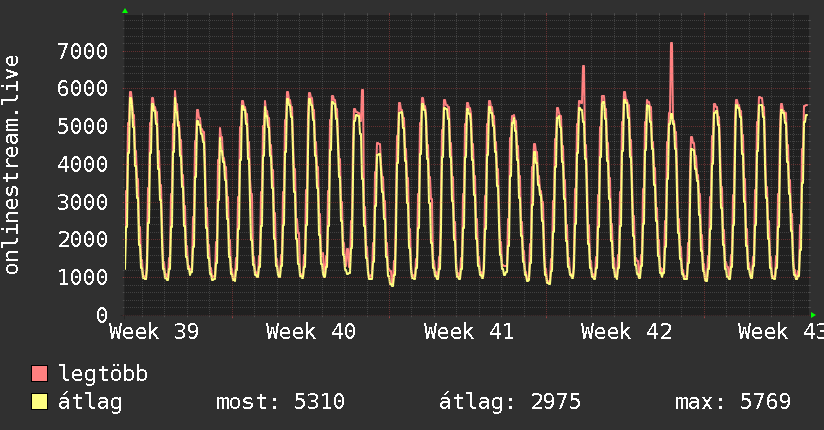The width and height of the screenshot is (824, 430).
Task: Select the átlag legend label beside yellow swatch
Action: click(x=90, y=402)
